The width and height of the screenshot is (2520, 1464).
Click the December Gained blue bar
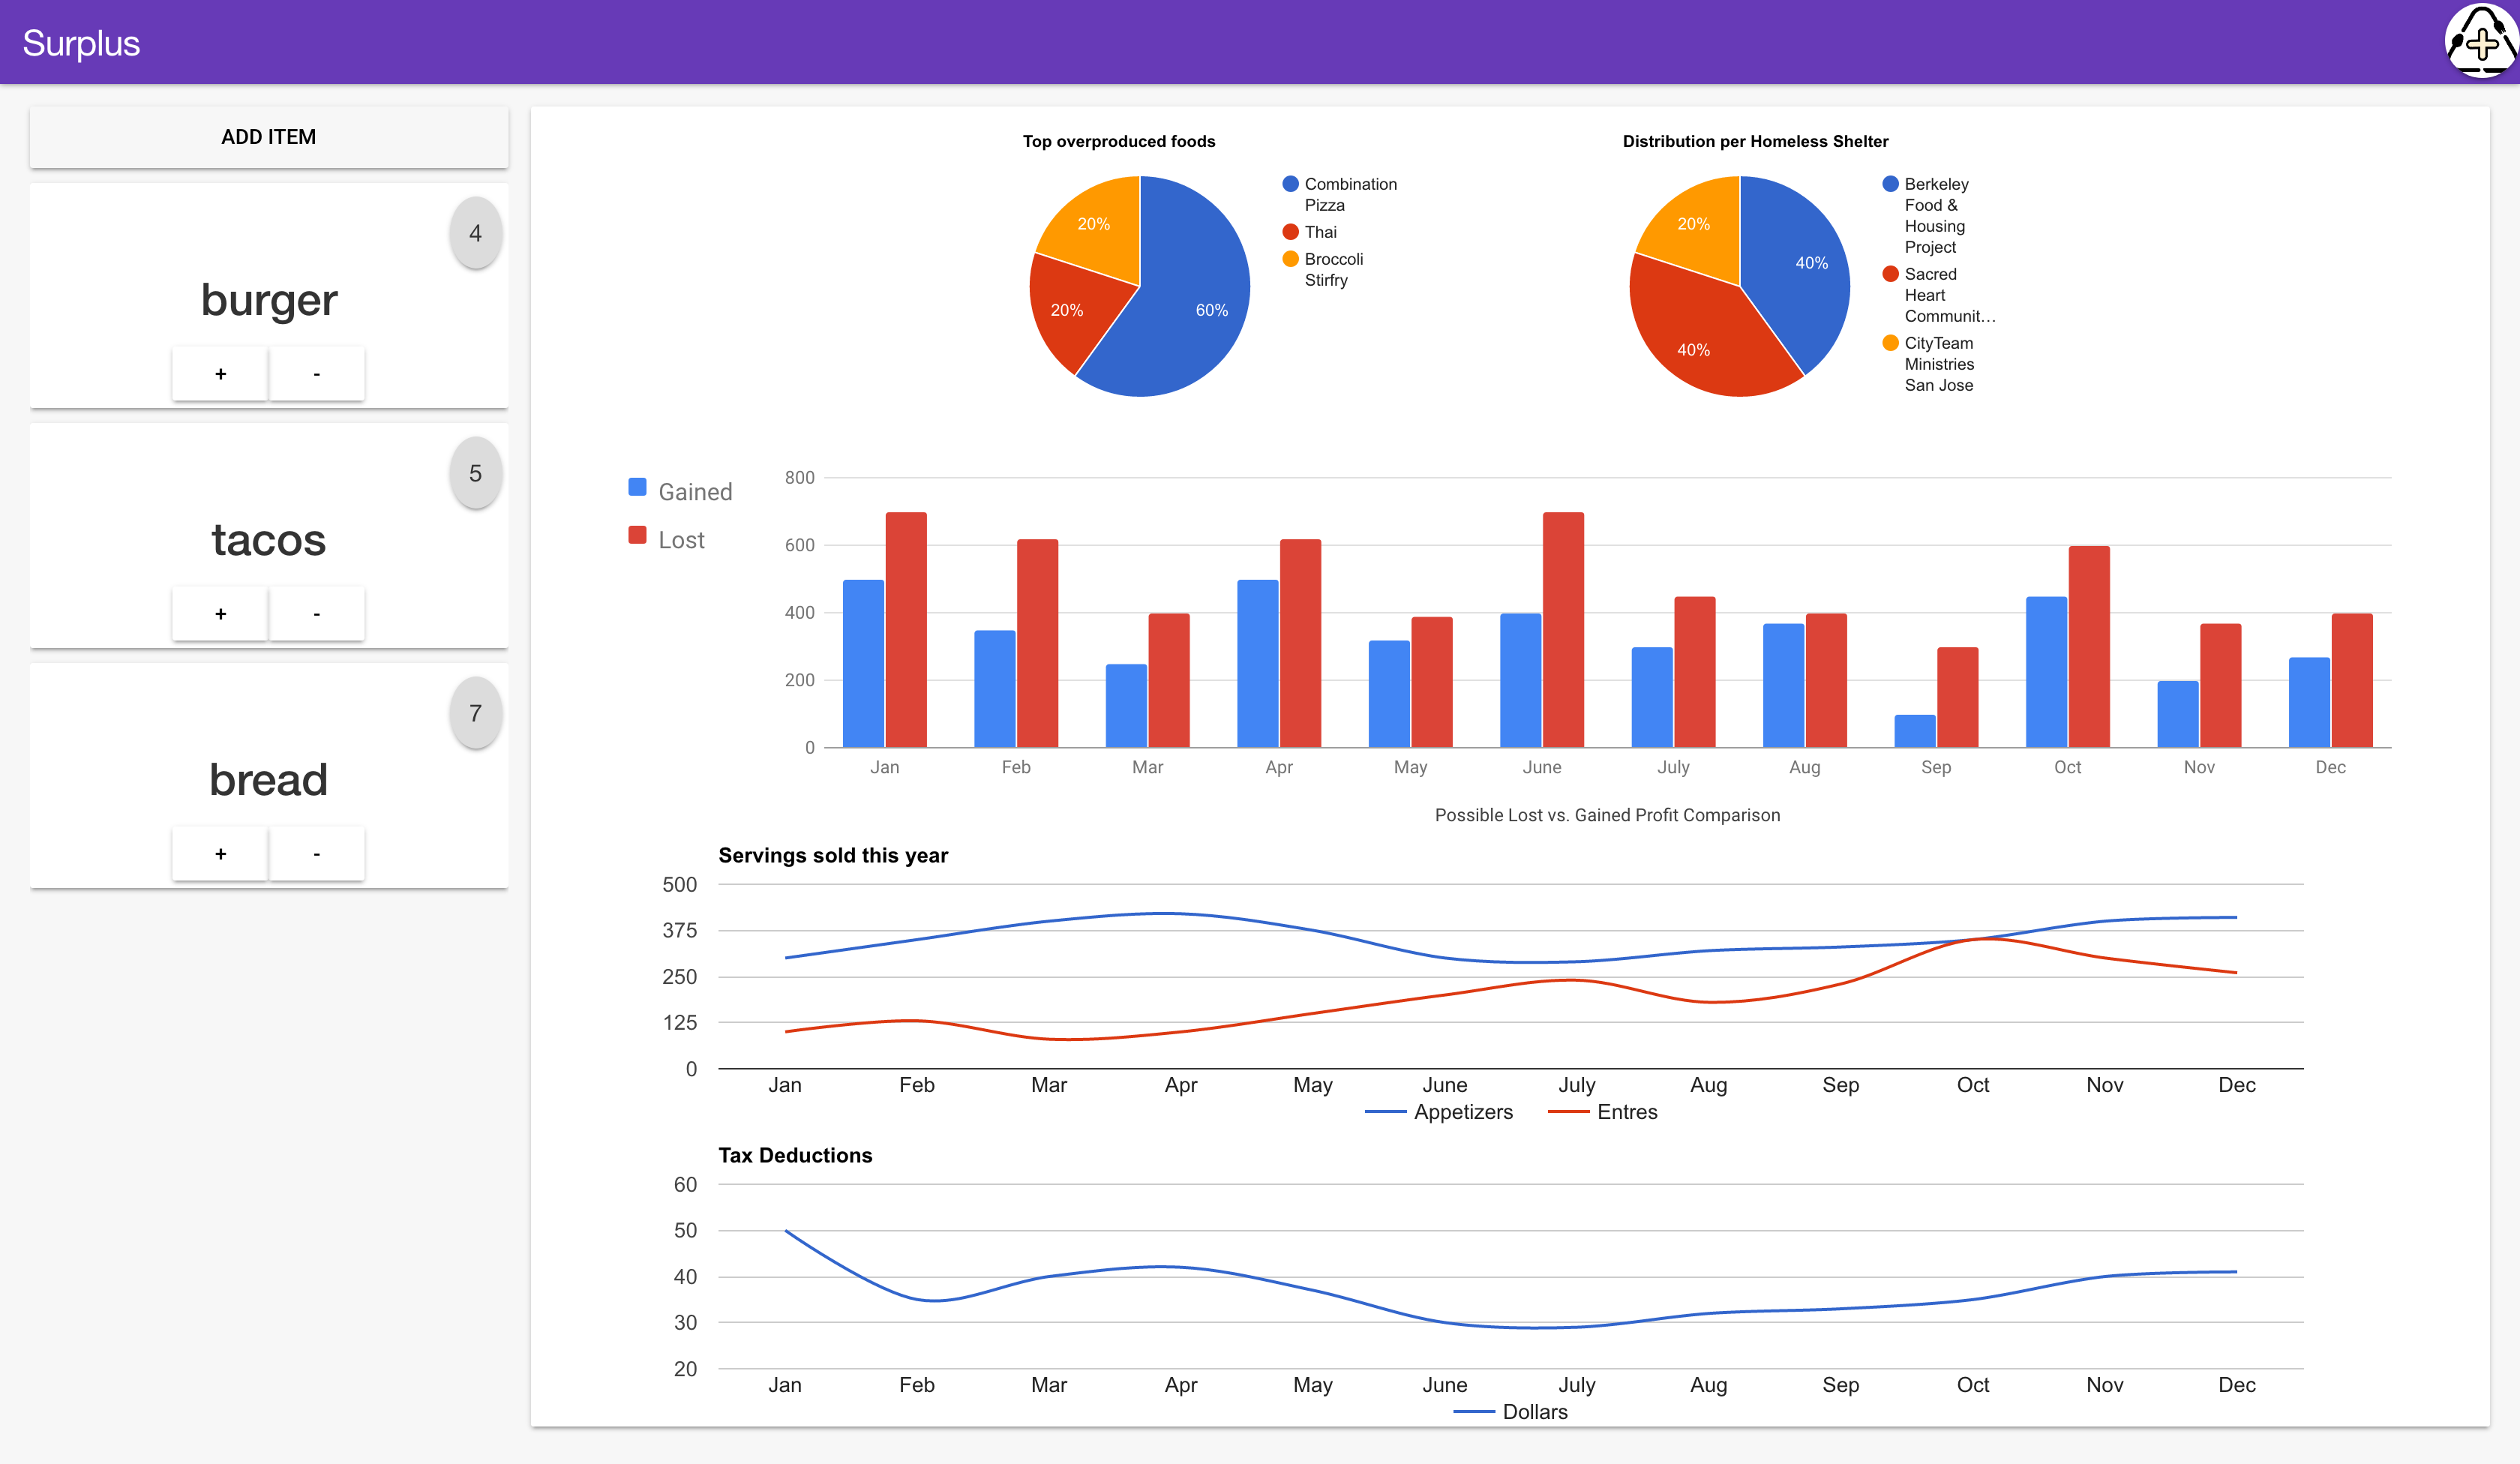click(2309, 702)
